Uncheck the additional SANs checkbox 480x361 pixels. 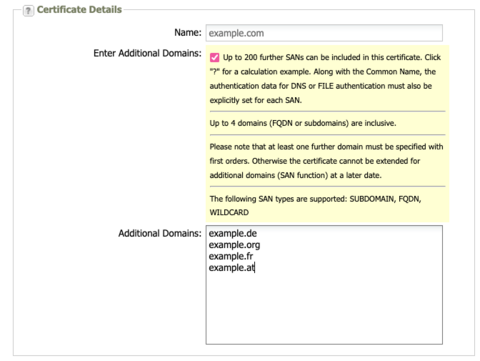point(214,58)
